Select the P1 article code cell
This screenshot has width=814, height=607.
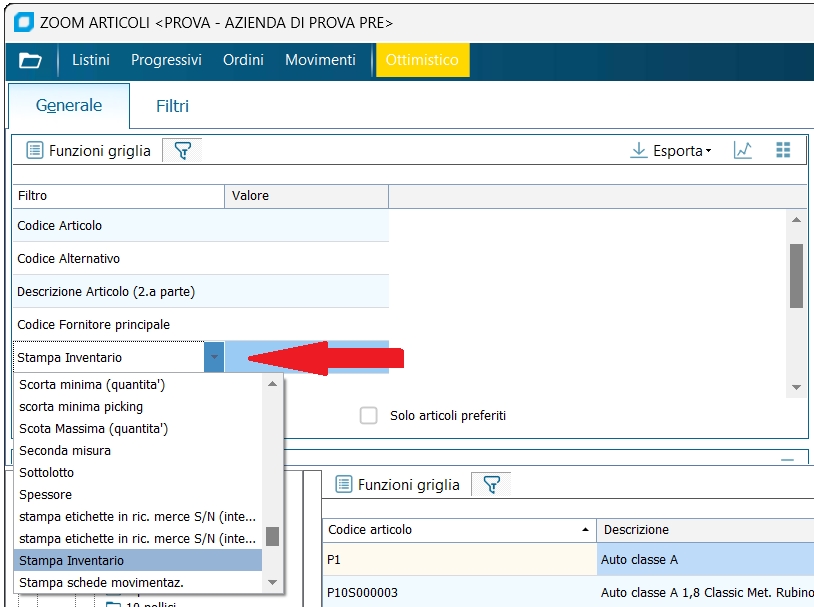click(x=459, y=560)
